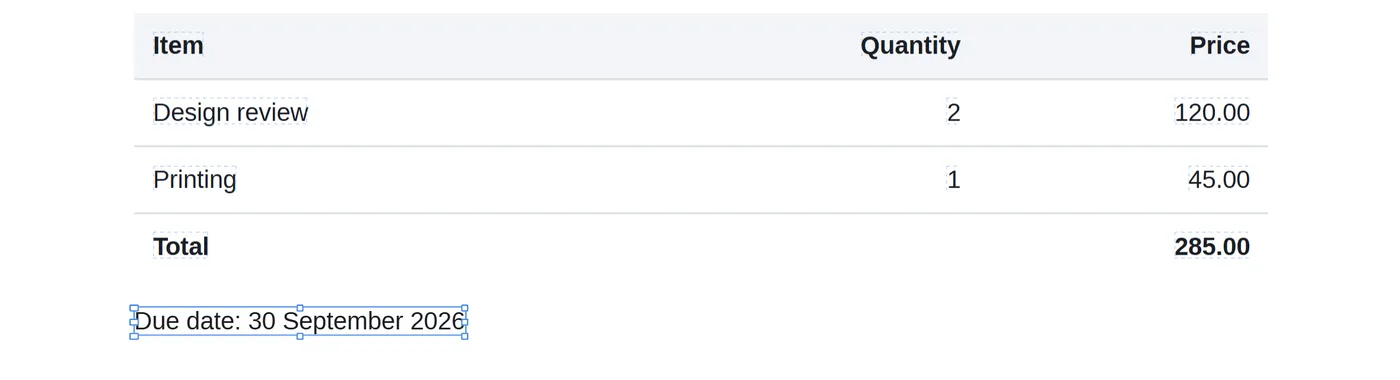
Task: Select the 45.00 price value
Action: [x=1219, y=179]
